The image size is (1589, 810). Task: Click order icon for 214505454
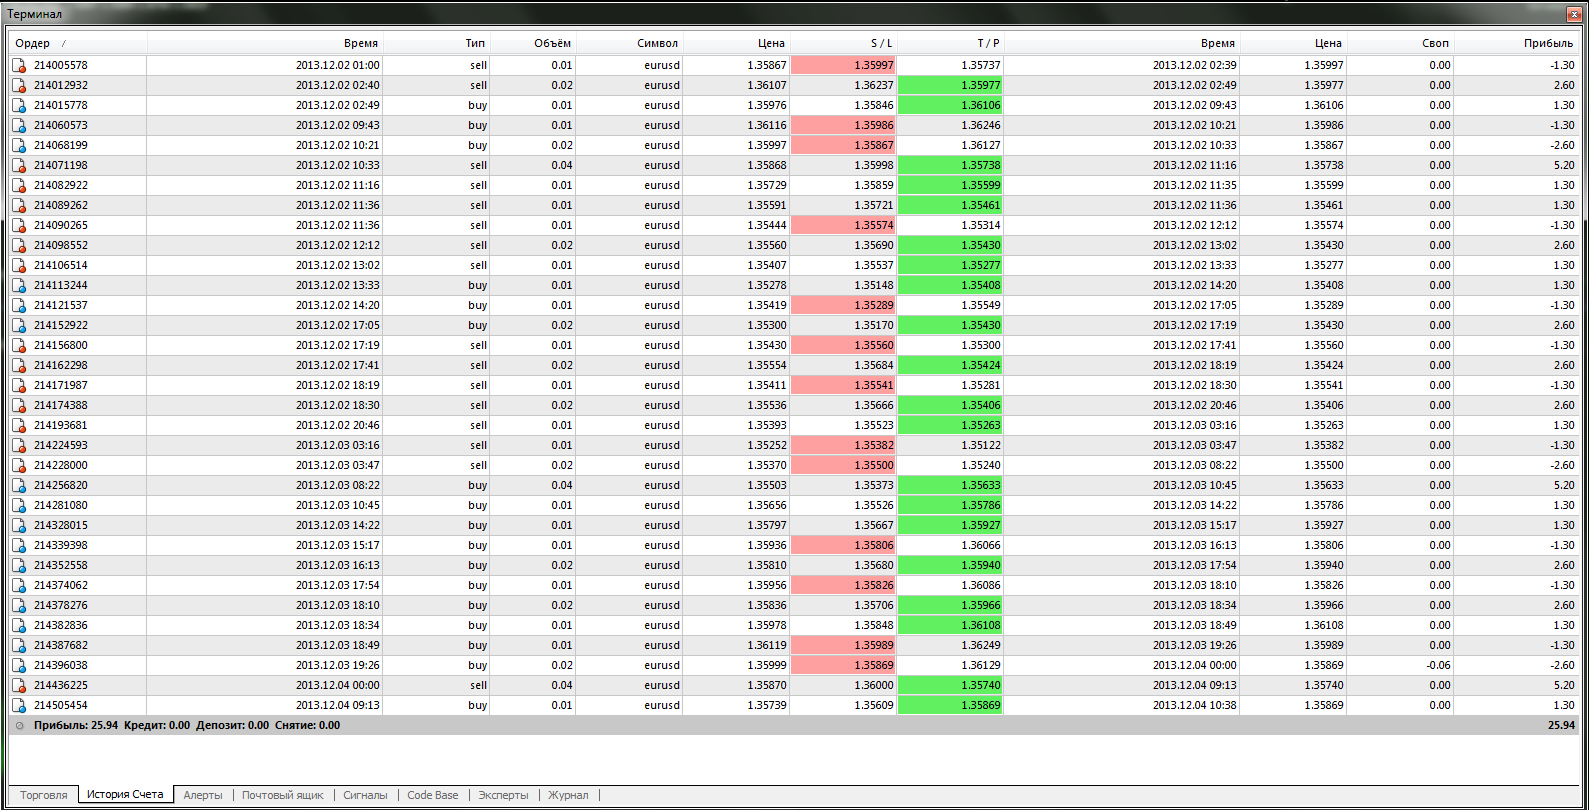(19, 705)
